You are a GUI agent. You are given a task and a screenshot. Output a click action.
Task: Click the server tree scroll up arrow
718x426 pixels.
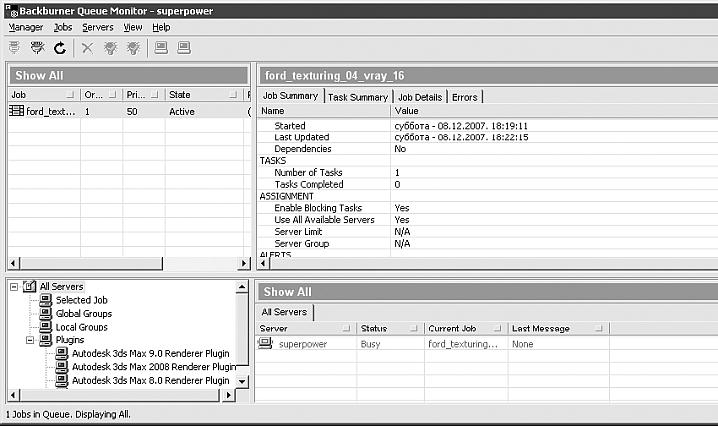[x=242, y=287]
